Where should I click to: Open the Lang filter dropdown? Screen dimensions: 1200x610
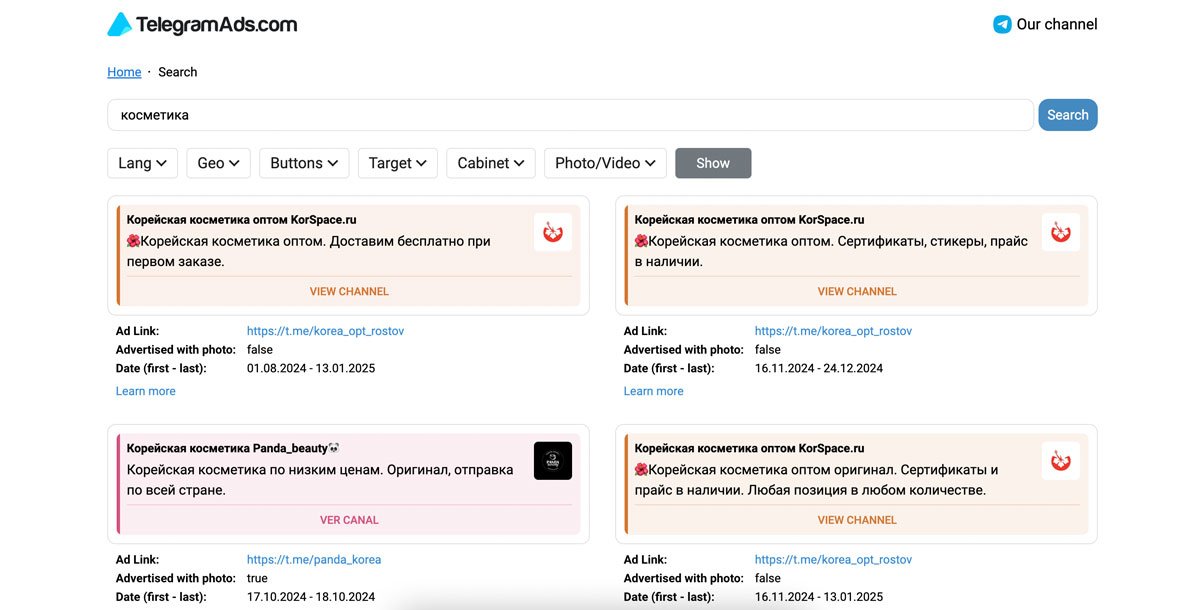[x=142, y=163]
